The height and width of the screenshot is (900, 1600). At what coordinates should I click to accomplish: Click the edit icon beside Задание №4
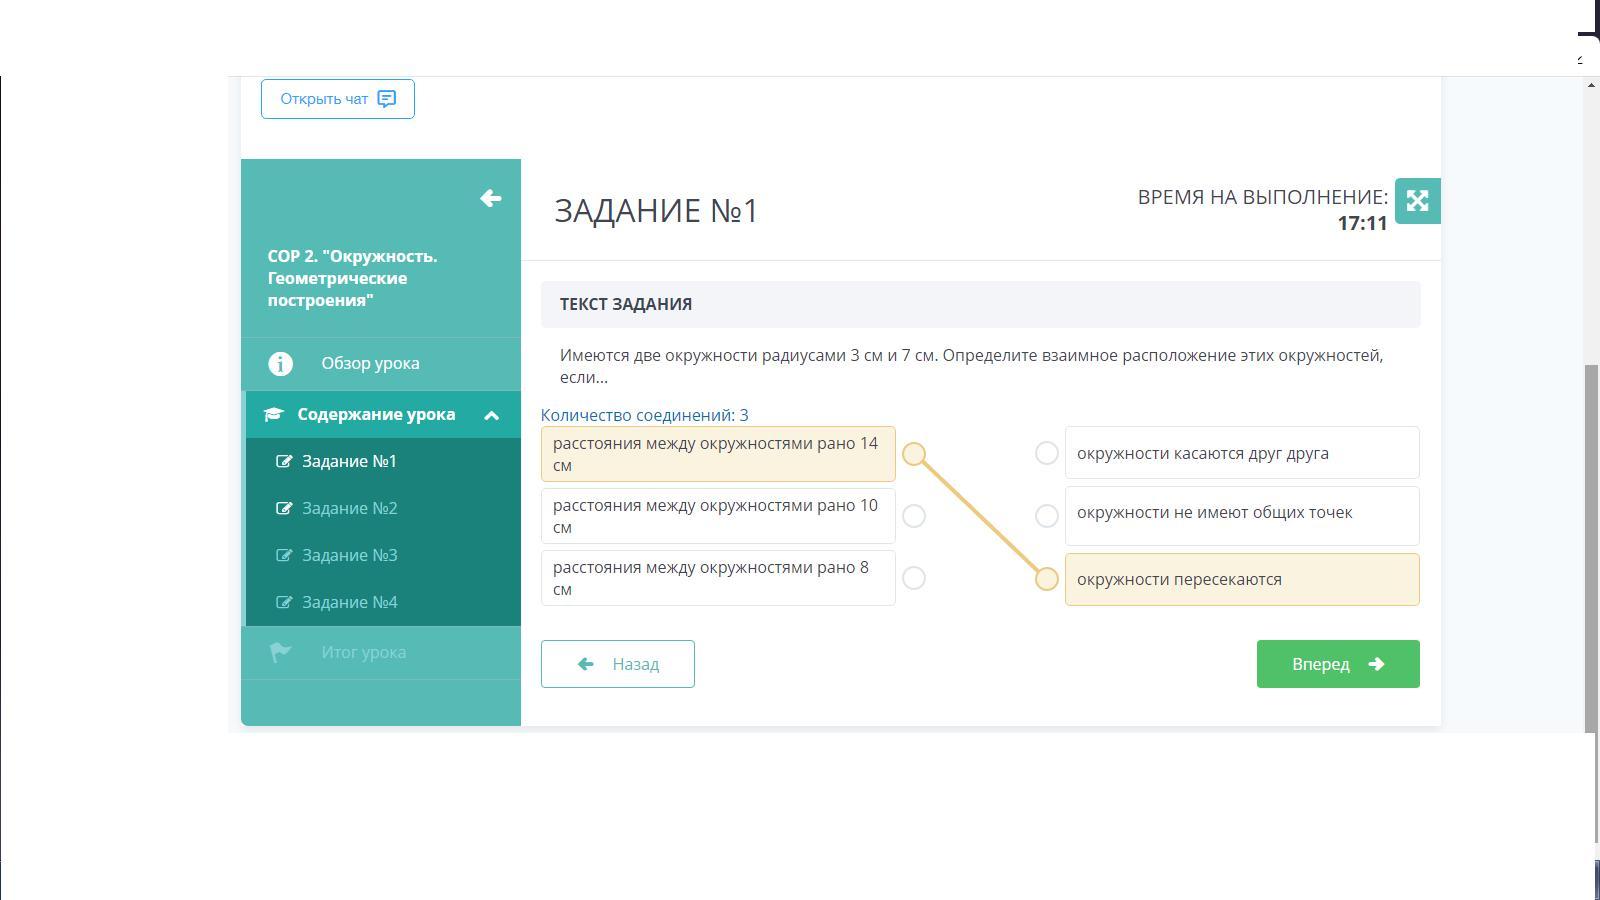284,602
